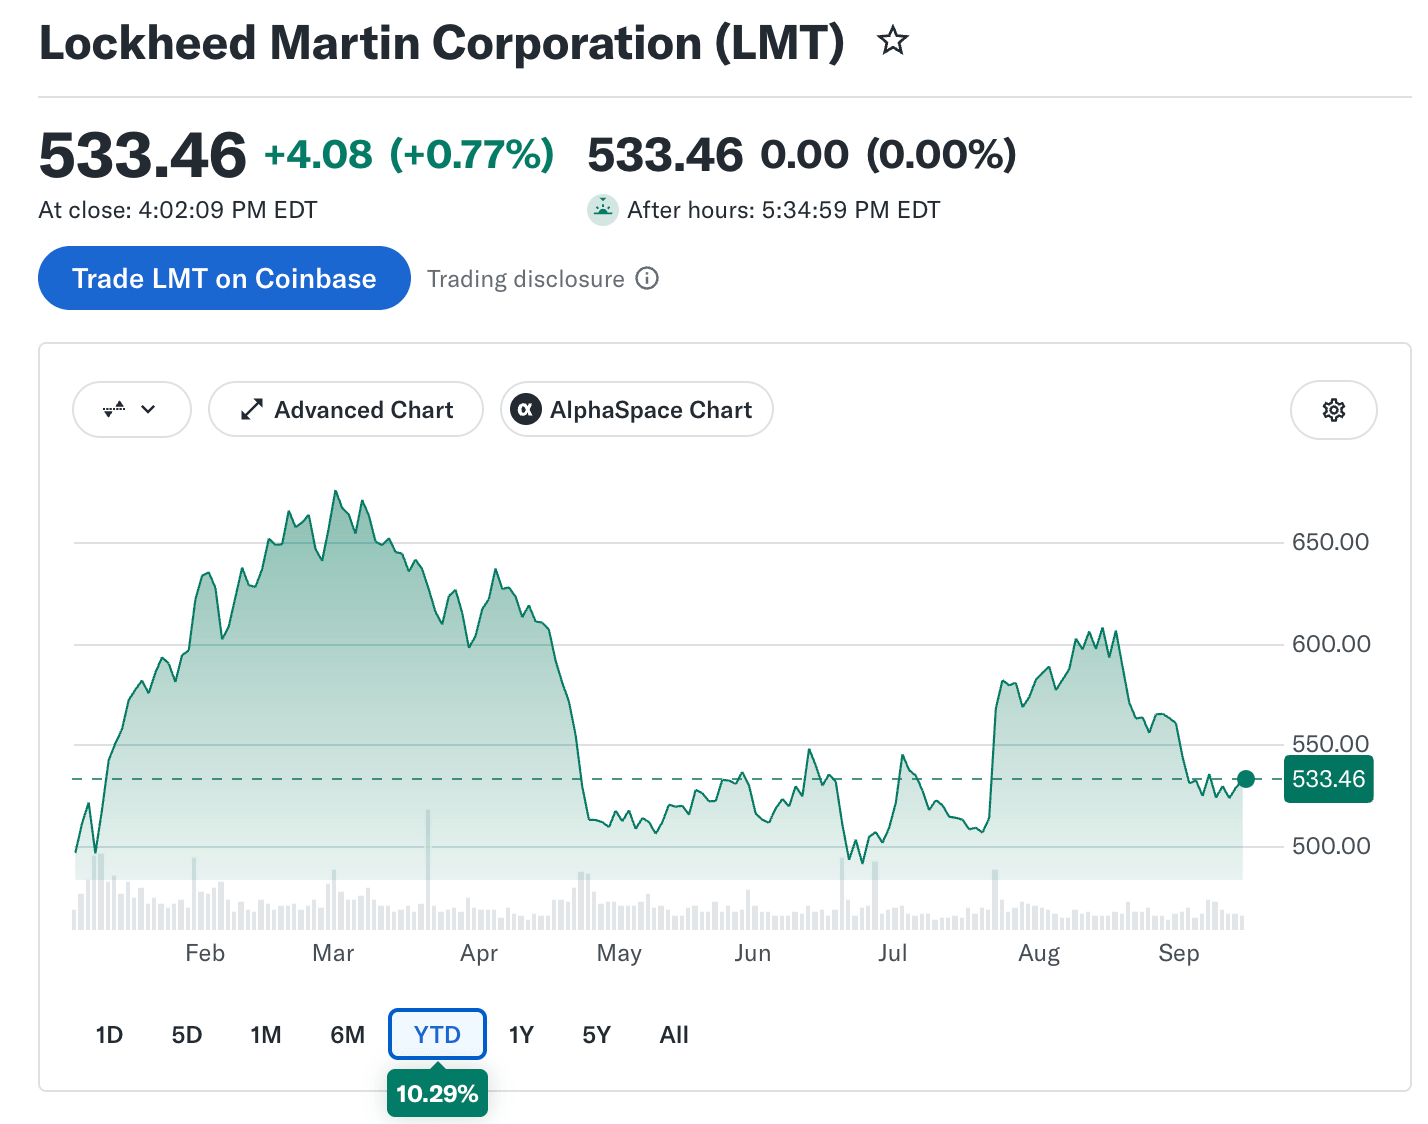The width and height of the screenshot is (1428, 1124).
Task: Open the chart type dropdown
Action: (x=131, y=409)
